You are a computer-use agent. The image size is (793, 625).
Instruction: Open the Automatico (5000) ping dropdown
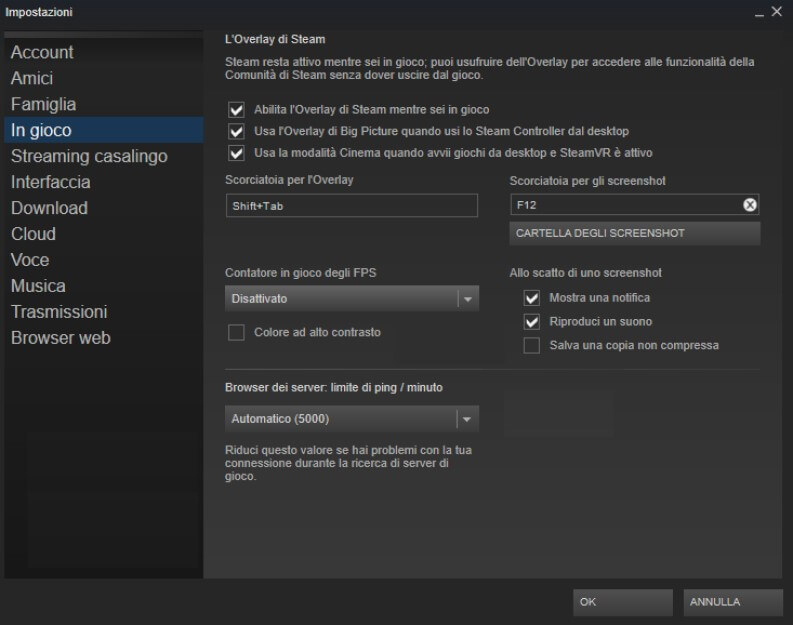click(x=351, y=419)
